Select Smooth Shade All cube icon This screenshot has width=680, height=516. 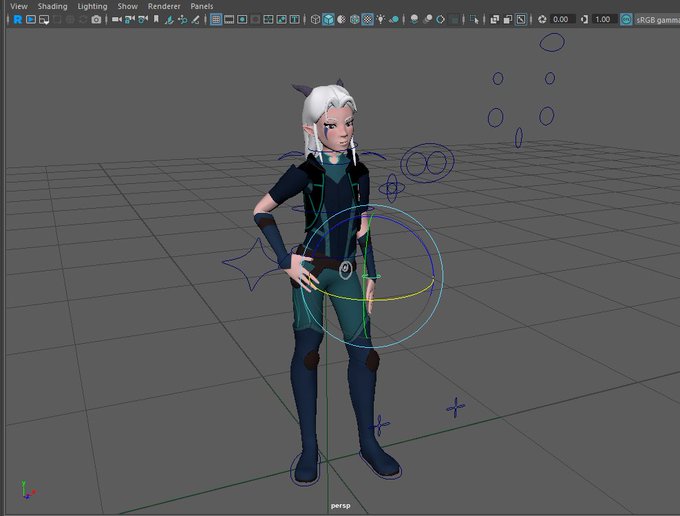click(x=328, y=20)
